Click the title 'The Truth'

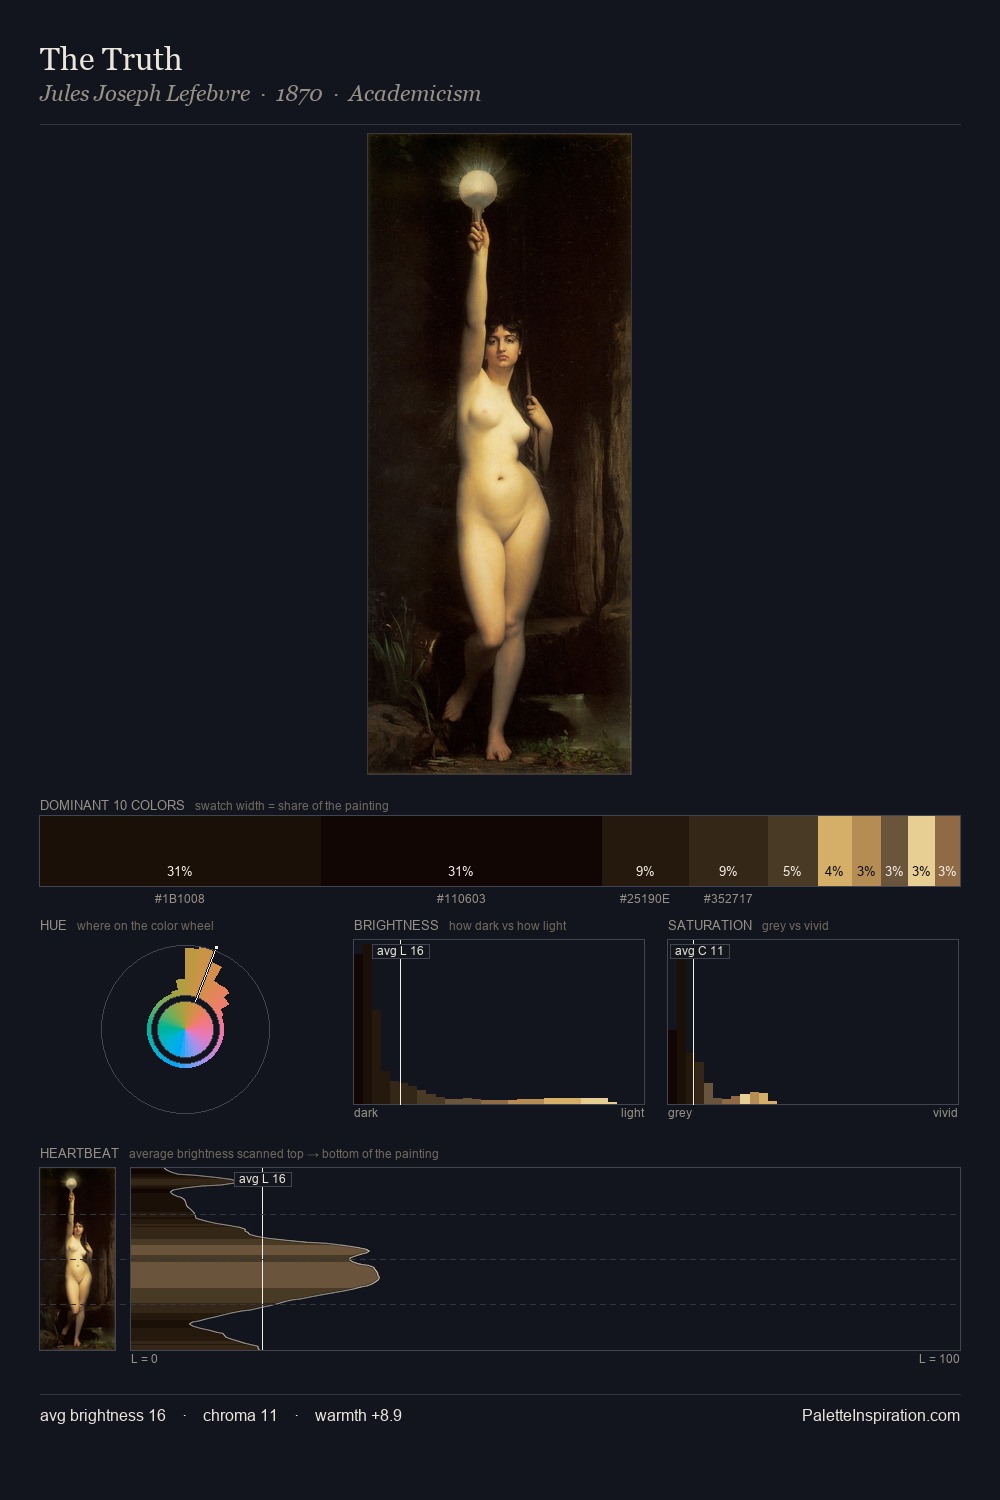(111, 59)
